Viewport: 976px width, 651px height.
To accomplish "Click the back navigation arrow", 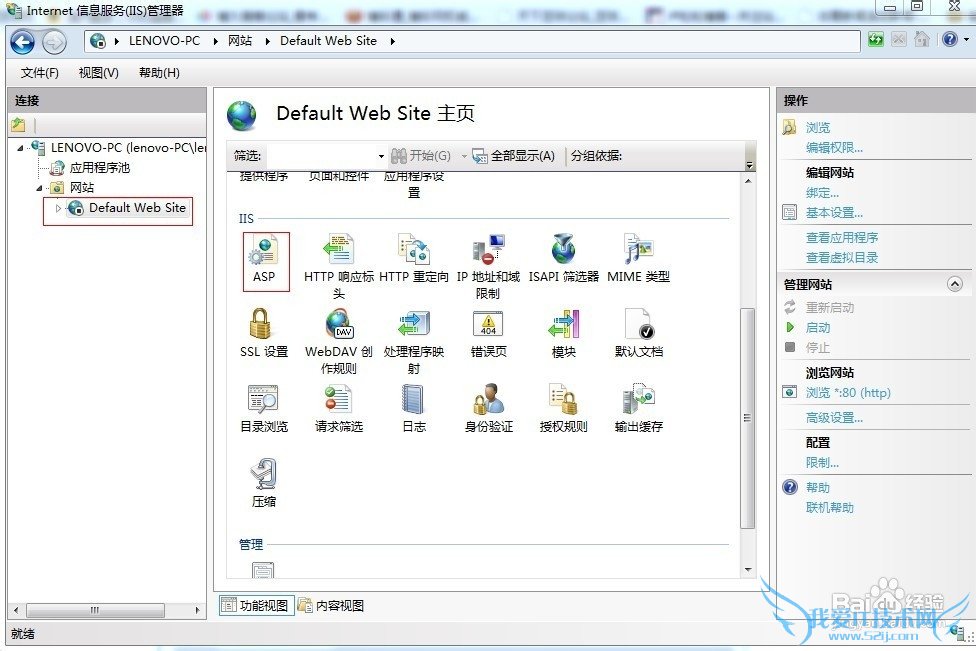I will (x=23, y=42).
